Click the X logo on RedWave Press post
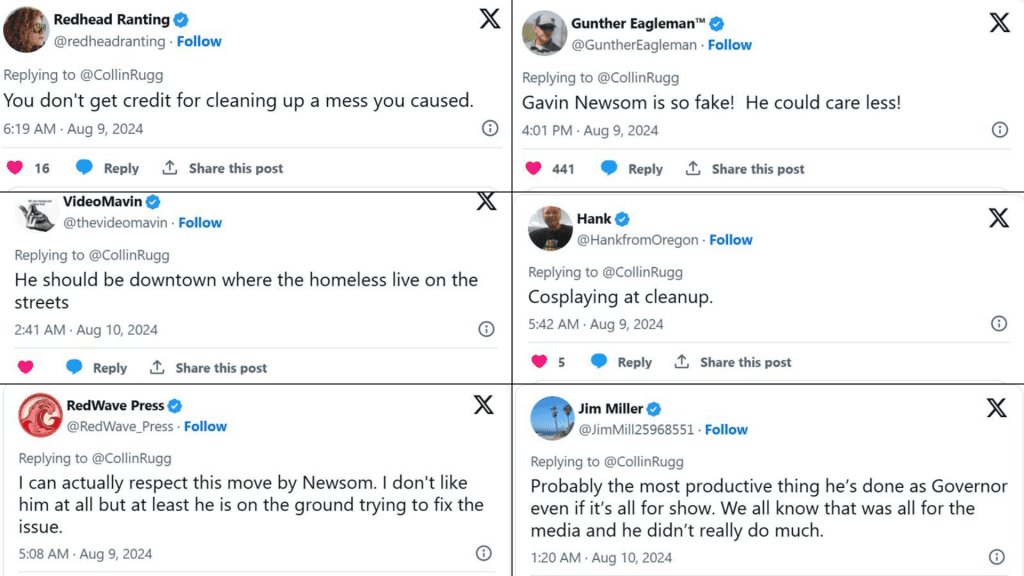 click(x=483, y=404)
